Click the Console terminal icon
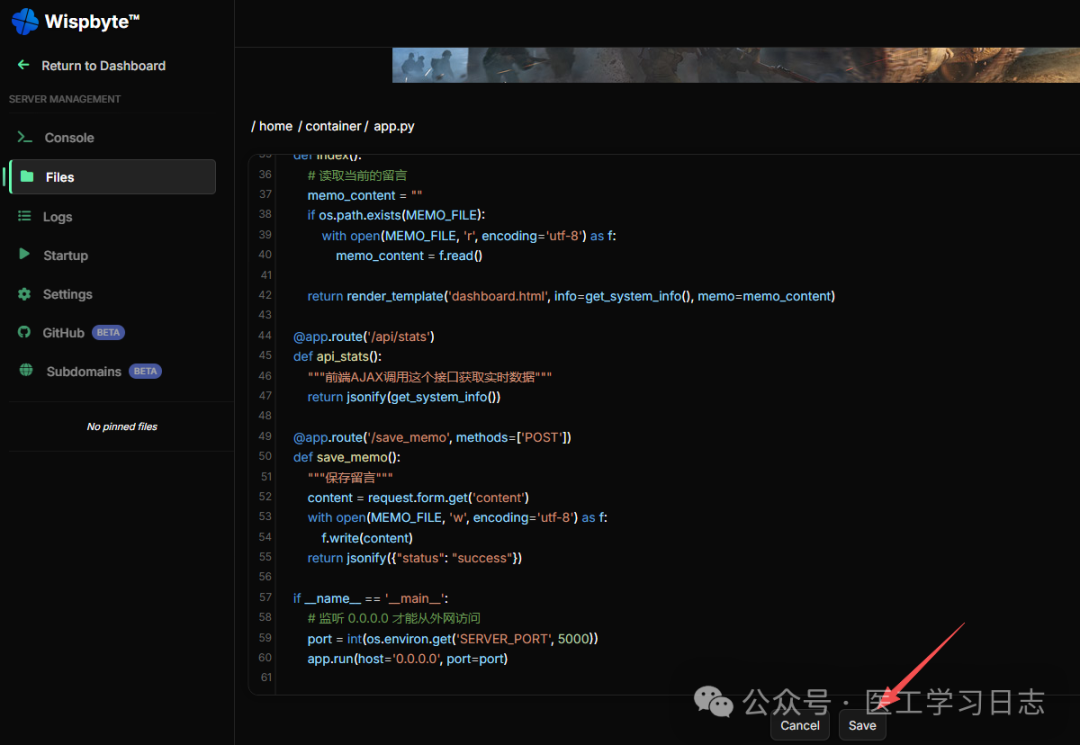Screen dimensions: 1080x745 25,137
